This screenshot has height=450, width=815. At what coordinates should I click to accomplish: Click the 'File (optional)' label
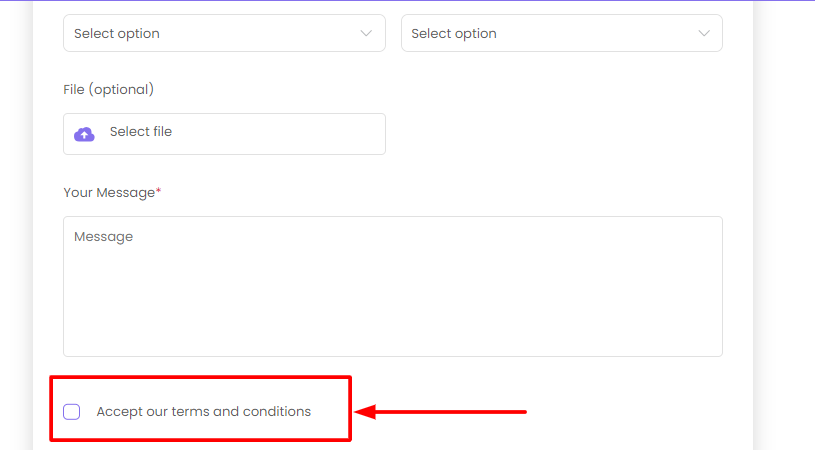click(109, 89)
